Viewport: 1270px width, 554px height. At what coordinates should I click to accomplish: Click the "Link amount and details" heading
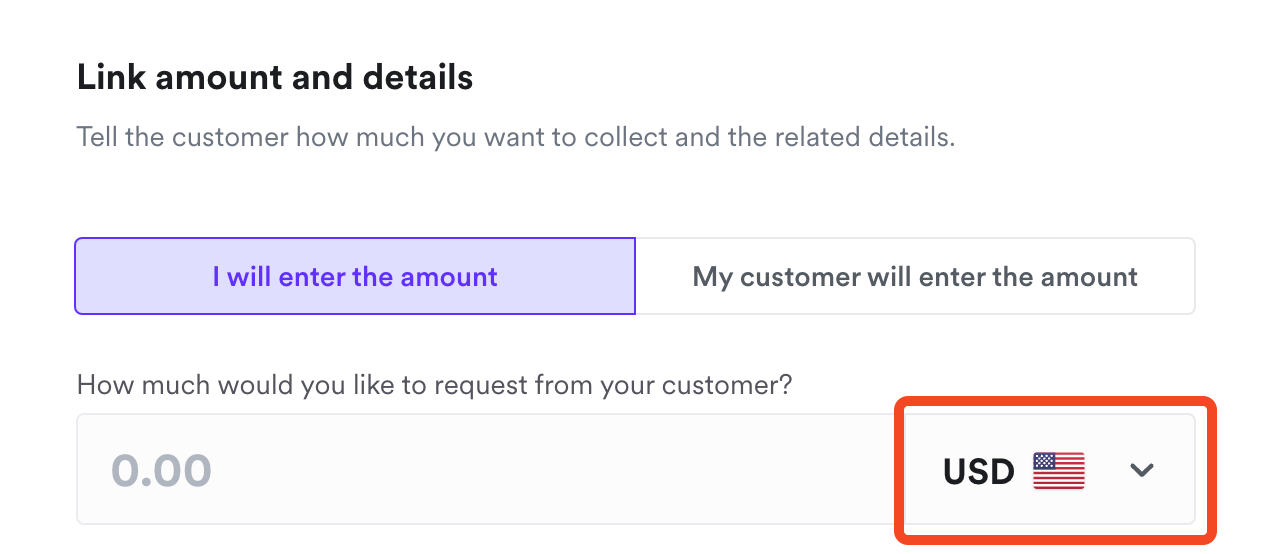pos(275,77)
